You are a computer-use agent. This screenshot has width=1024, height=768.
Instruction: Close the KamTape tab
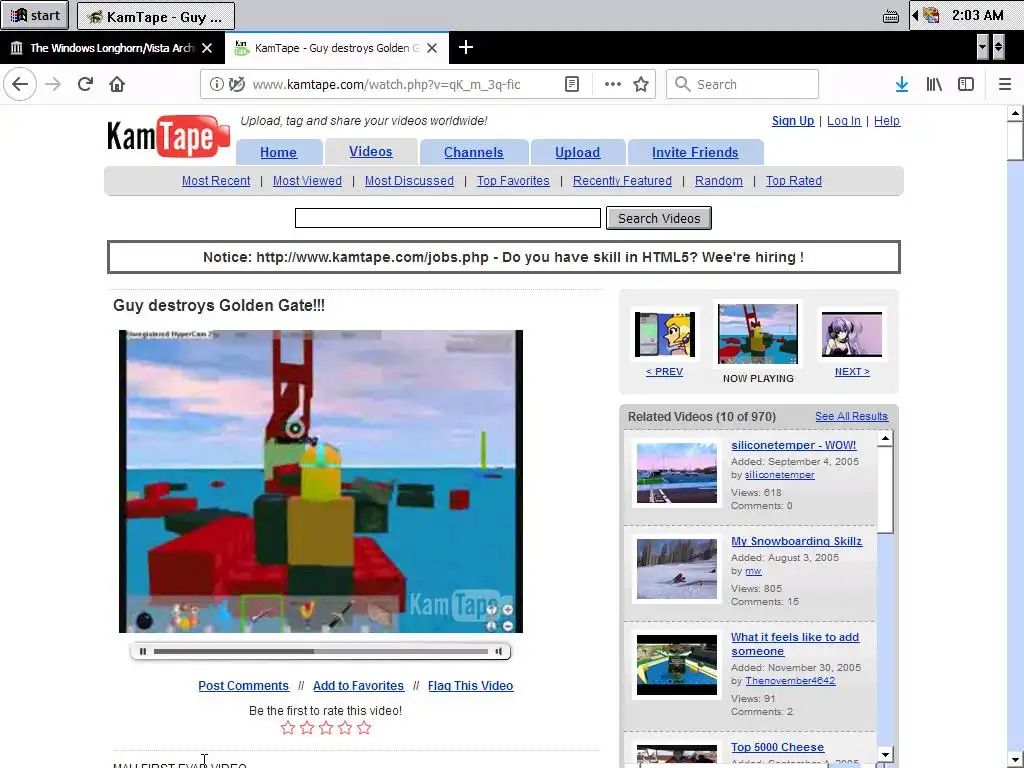pyautogui.click(x=432, y=48)
